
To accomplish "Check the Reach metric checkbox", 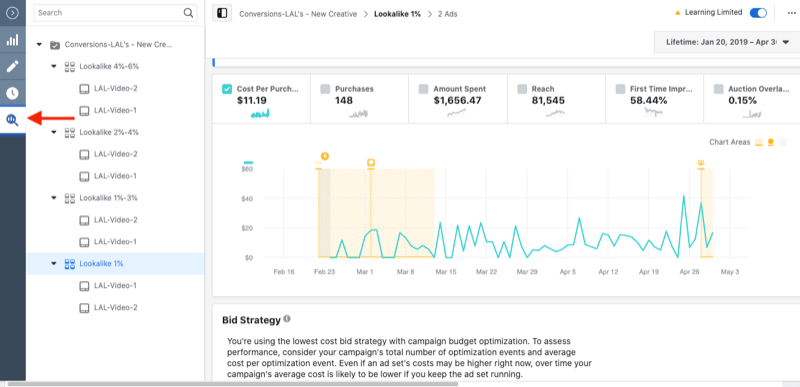I will [x=522, y=89].
